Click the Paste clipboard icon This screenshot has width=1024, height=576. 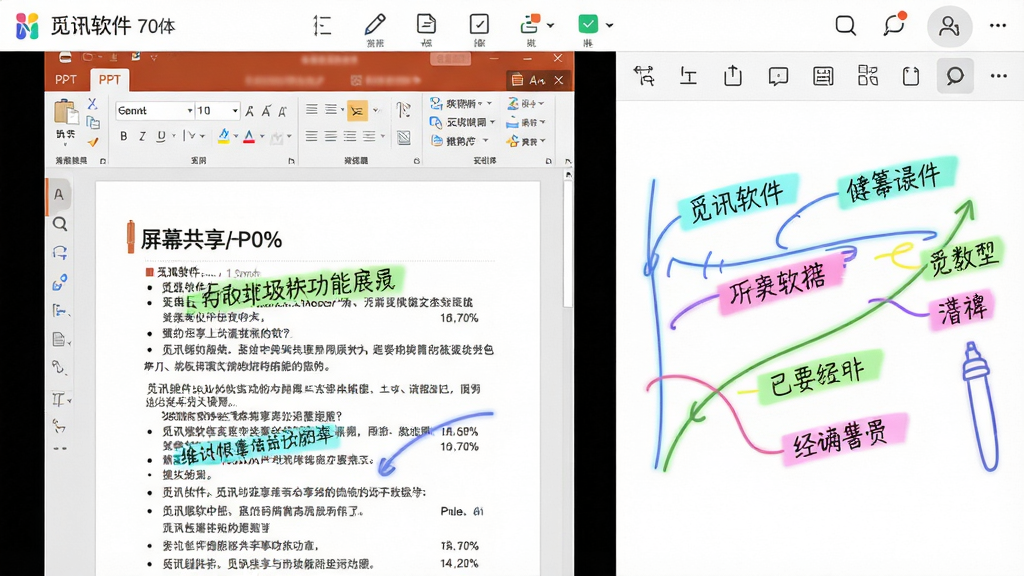tap(65, 112)
